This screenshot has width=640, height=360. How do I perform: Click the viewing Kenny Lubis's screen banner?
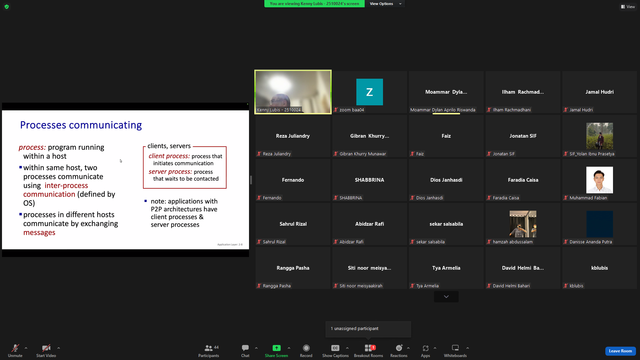314,4
